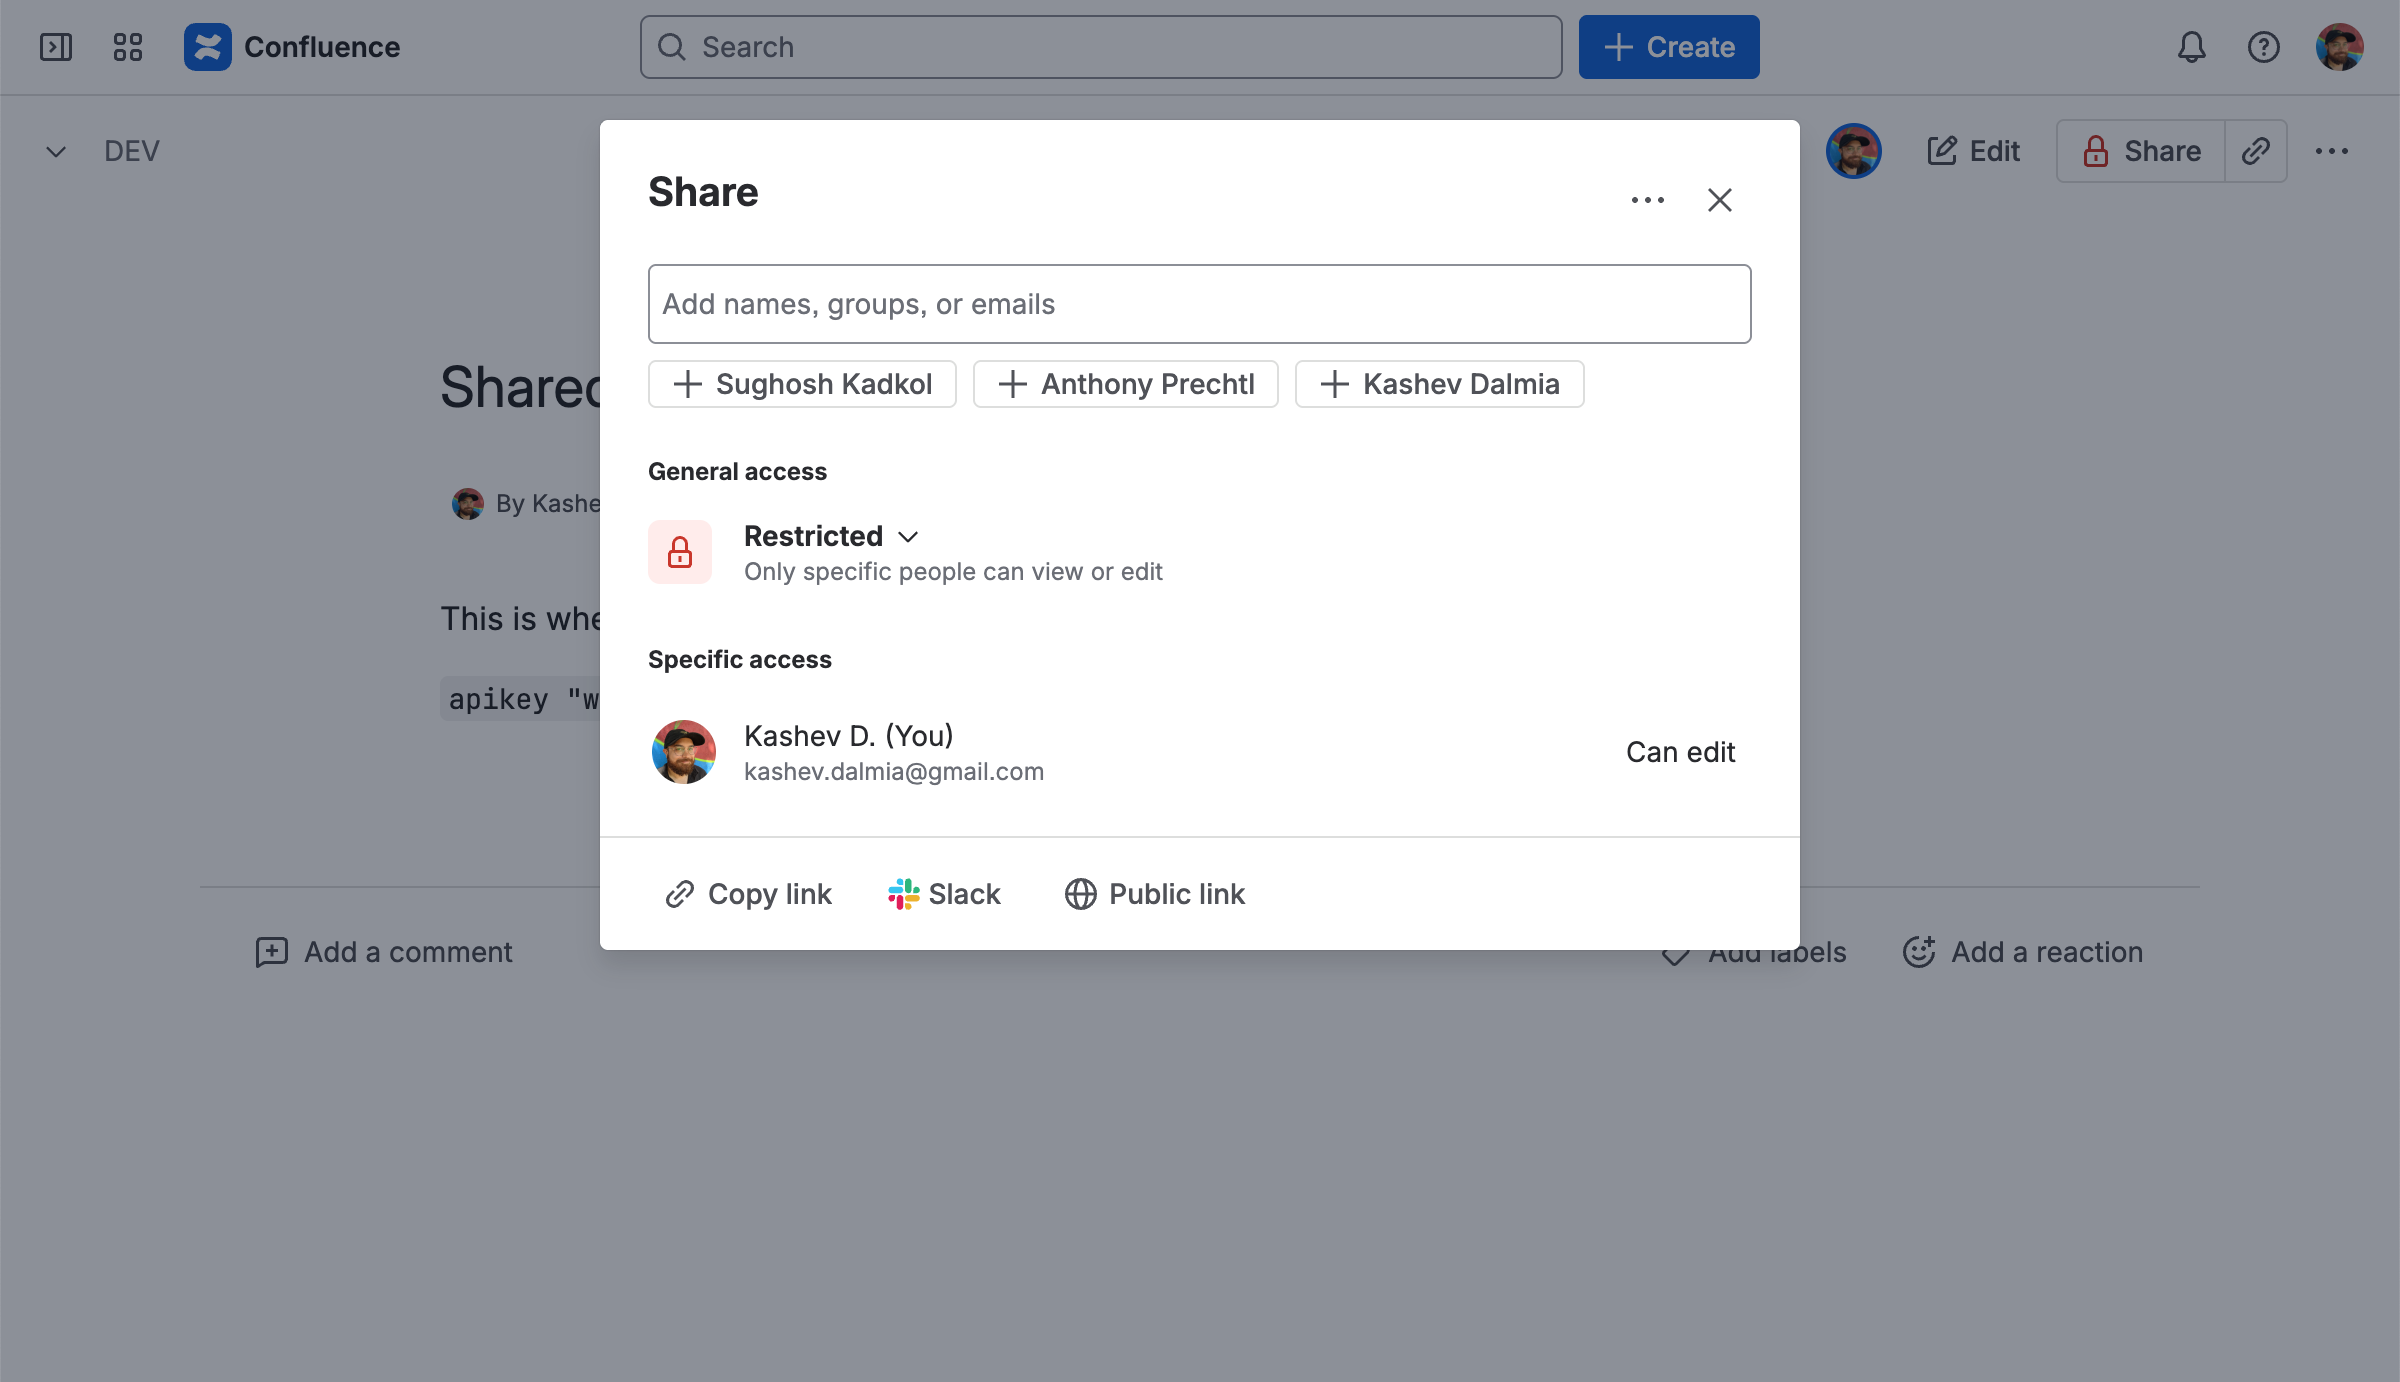Screen dimensions: 2400x1382
Task: Open the profile avatar in top bar
Action: 2339,47
